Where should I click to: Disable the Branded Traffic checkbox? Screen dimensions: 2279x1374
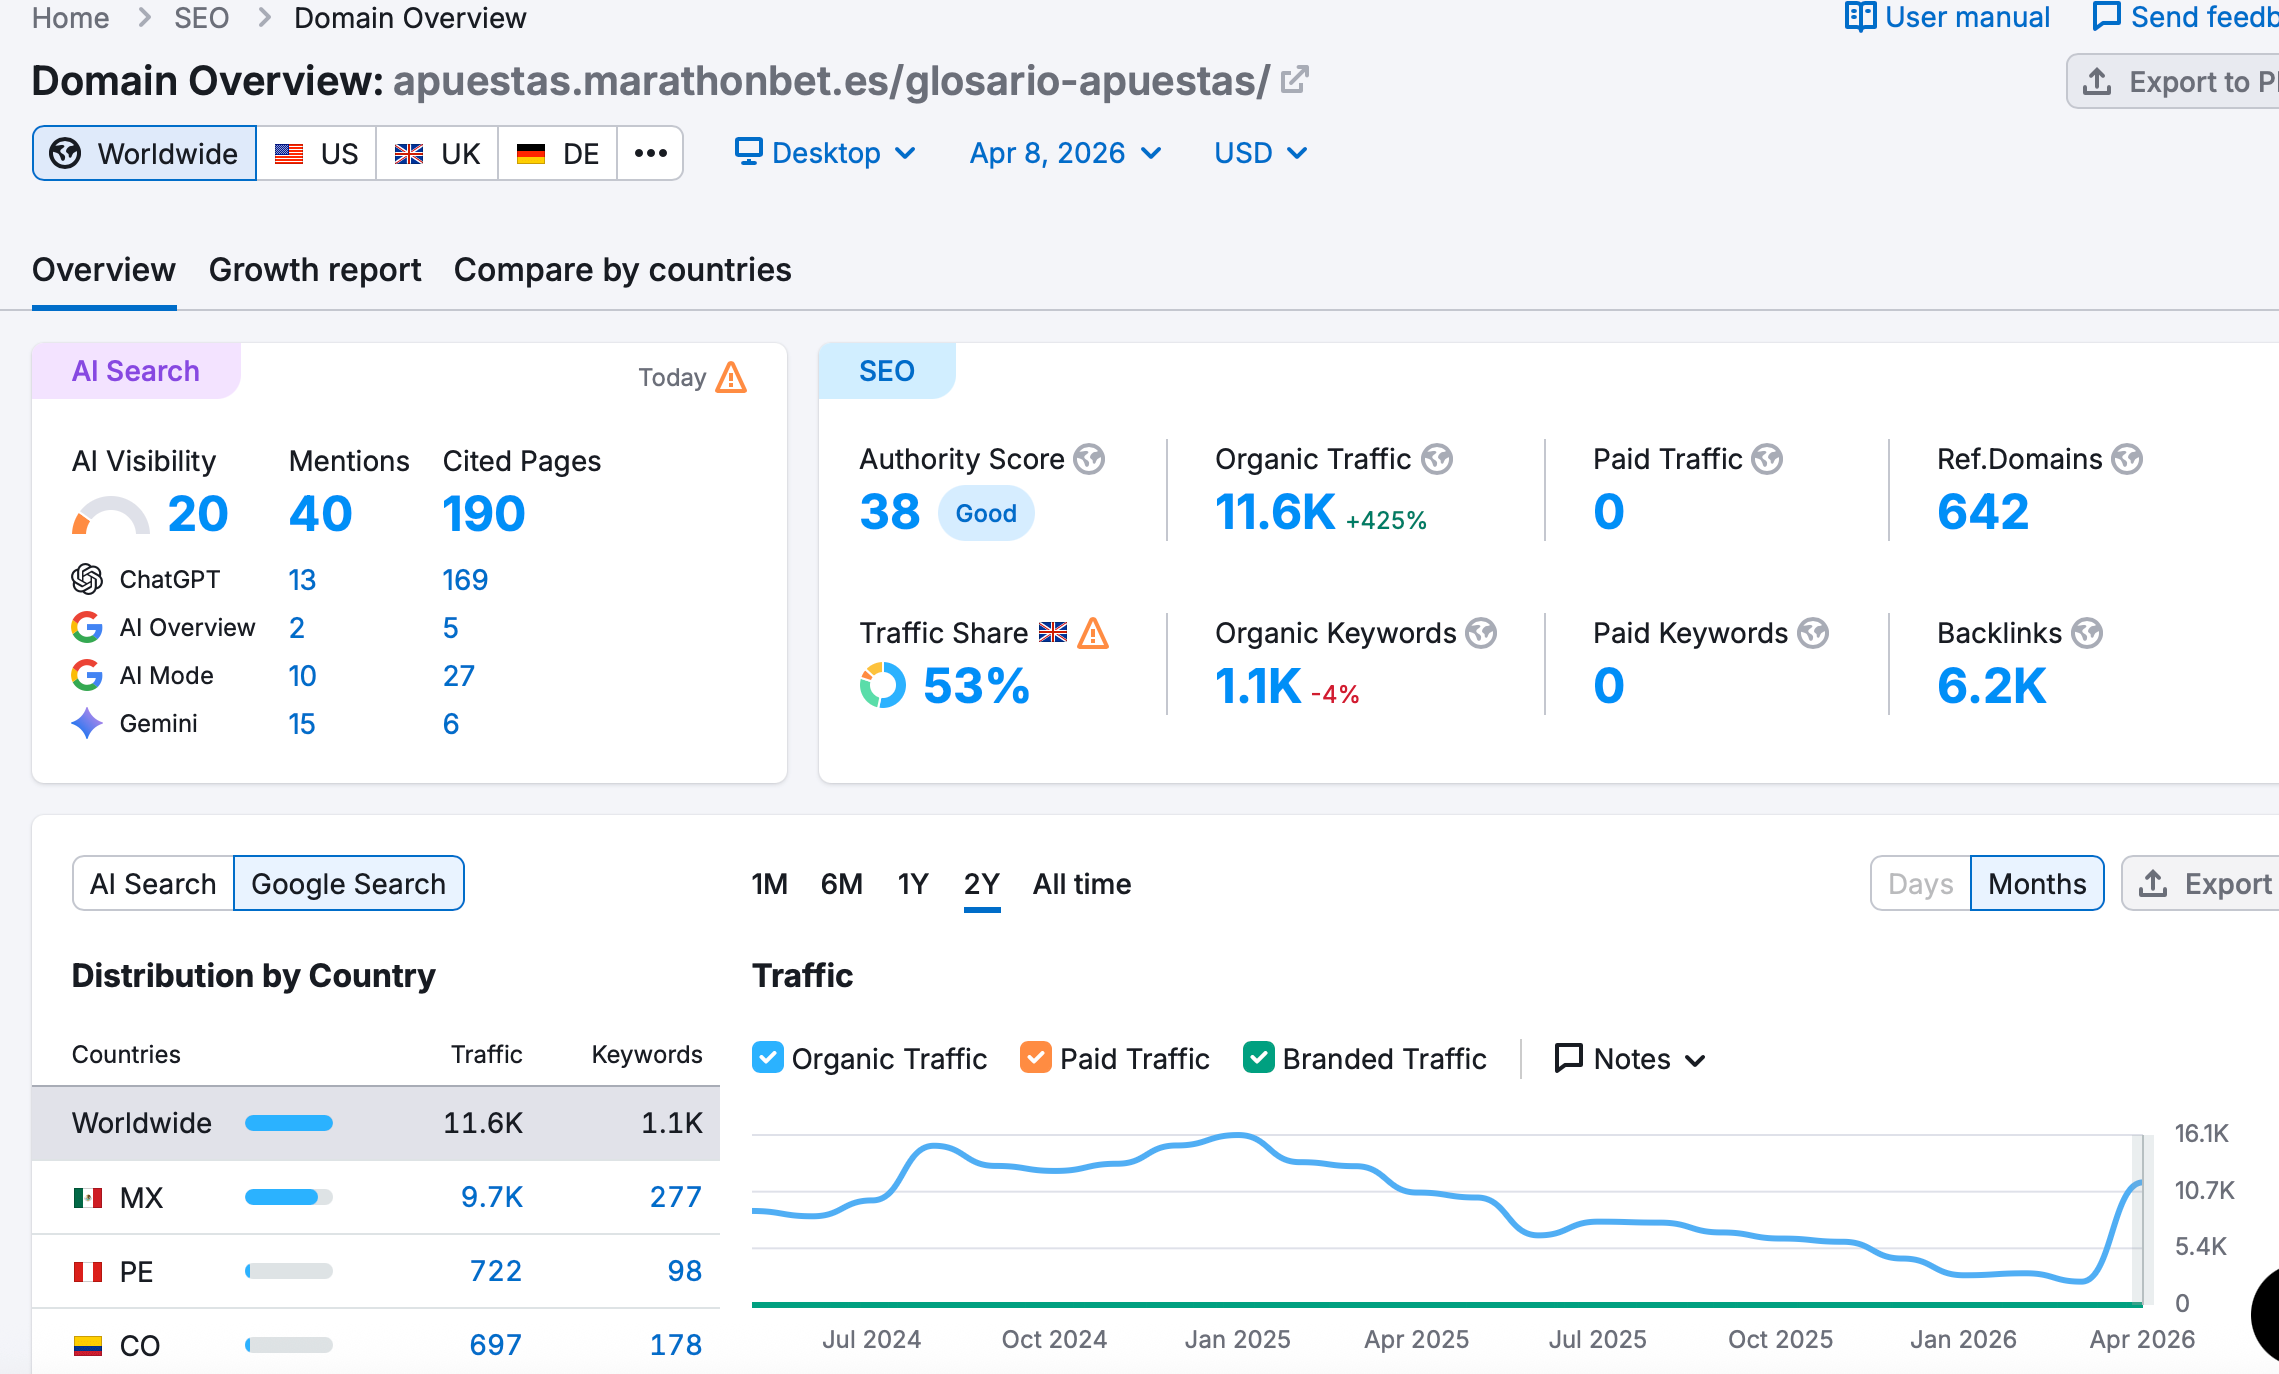coord(1258,1058)
